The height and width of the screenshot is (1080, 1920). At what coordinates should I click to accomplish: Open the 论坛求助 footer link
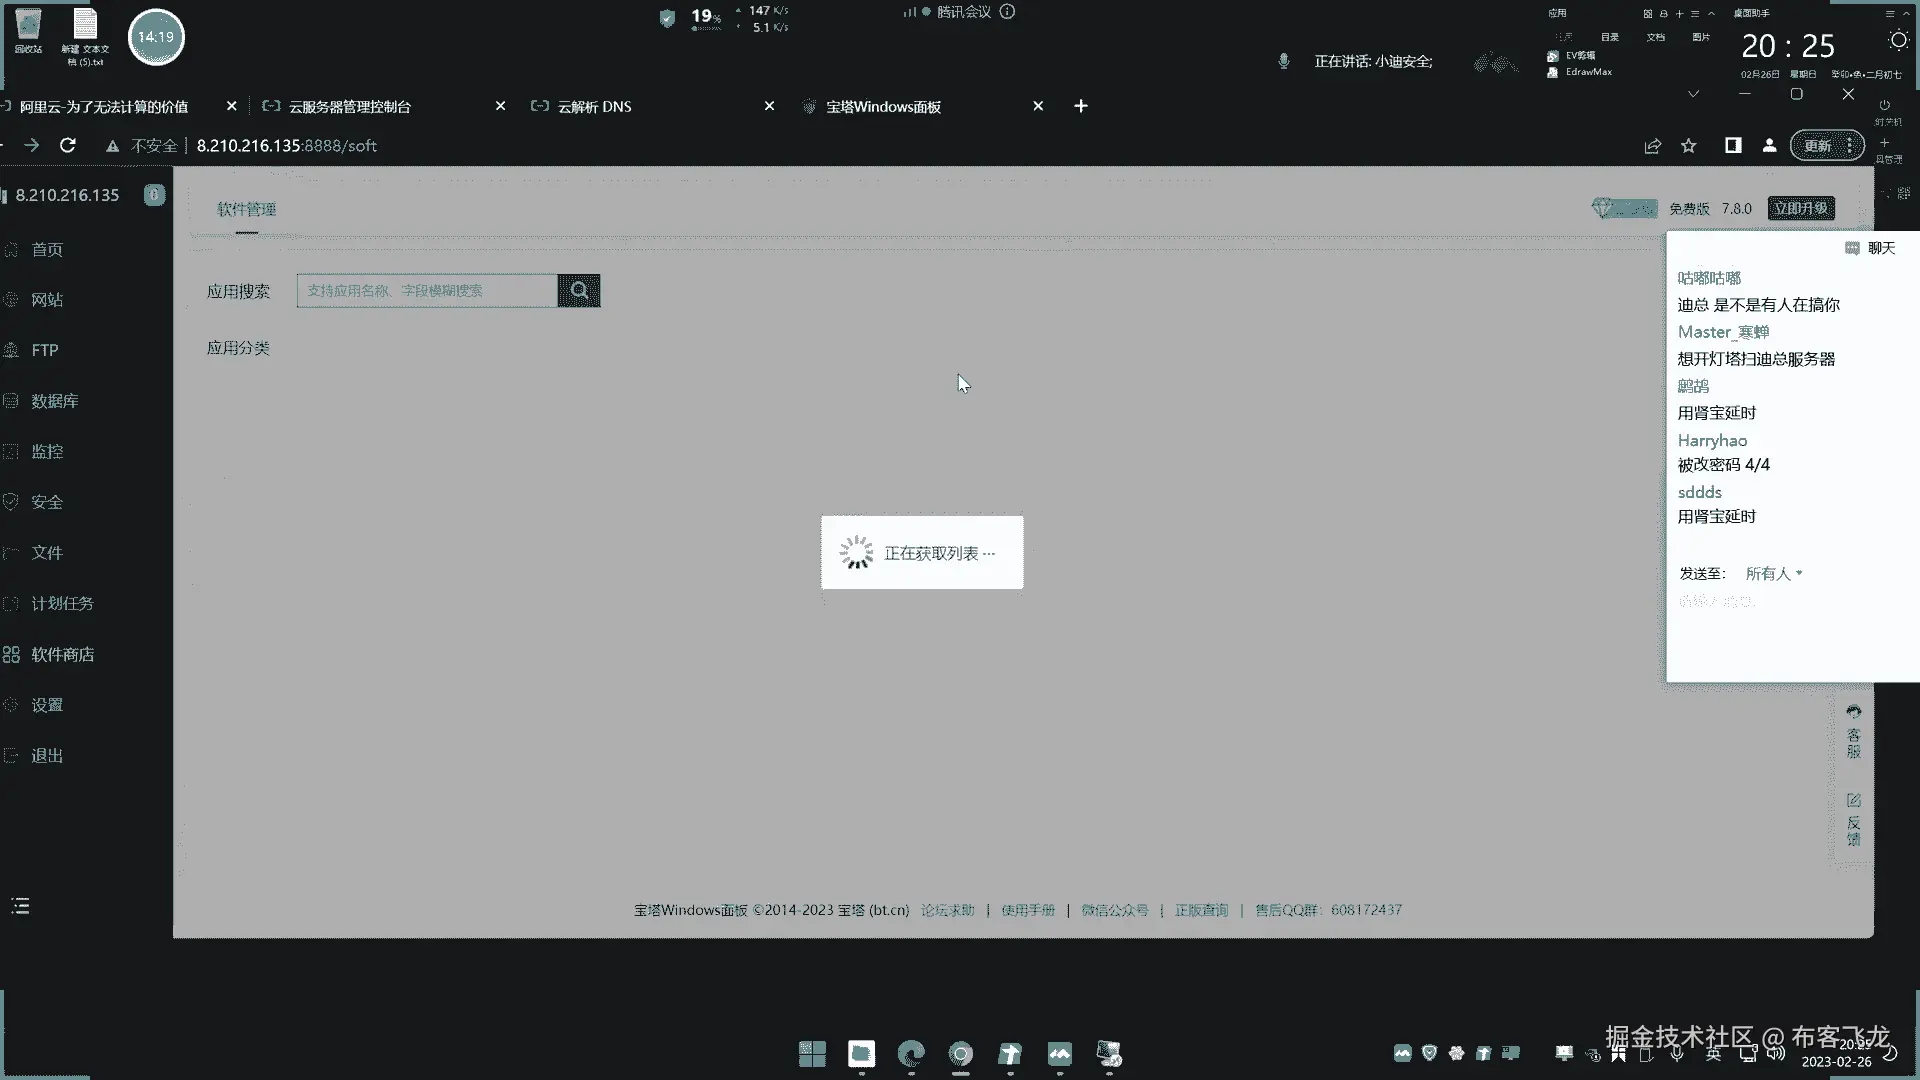pos(947,910)
